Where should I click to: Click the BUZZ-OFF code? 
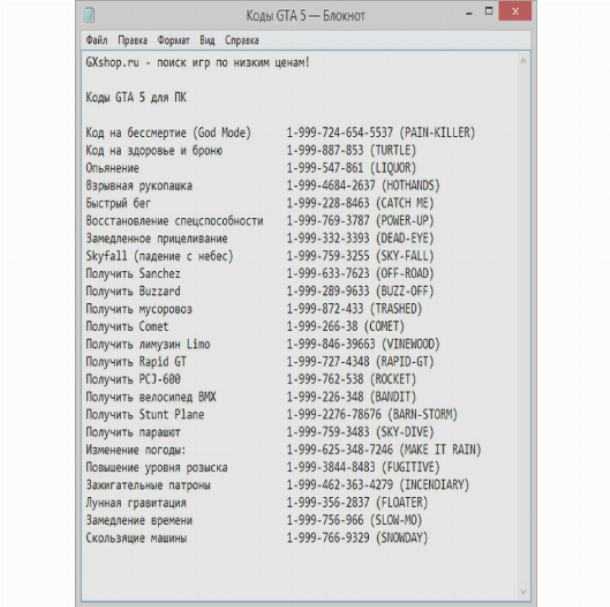coord(360,291)
